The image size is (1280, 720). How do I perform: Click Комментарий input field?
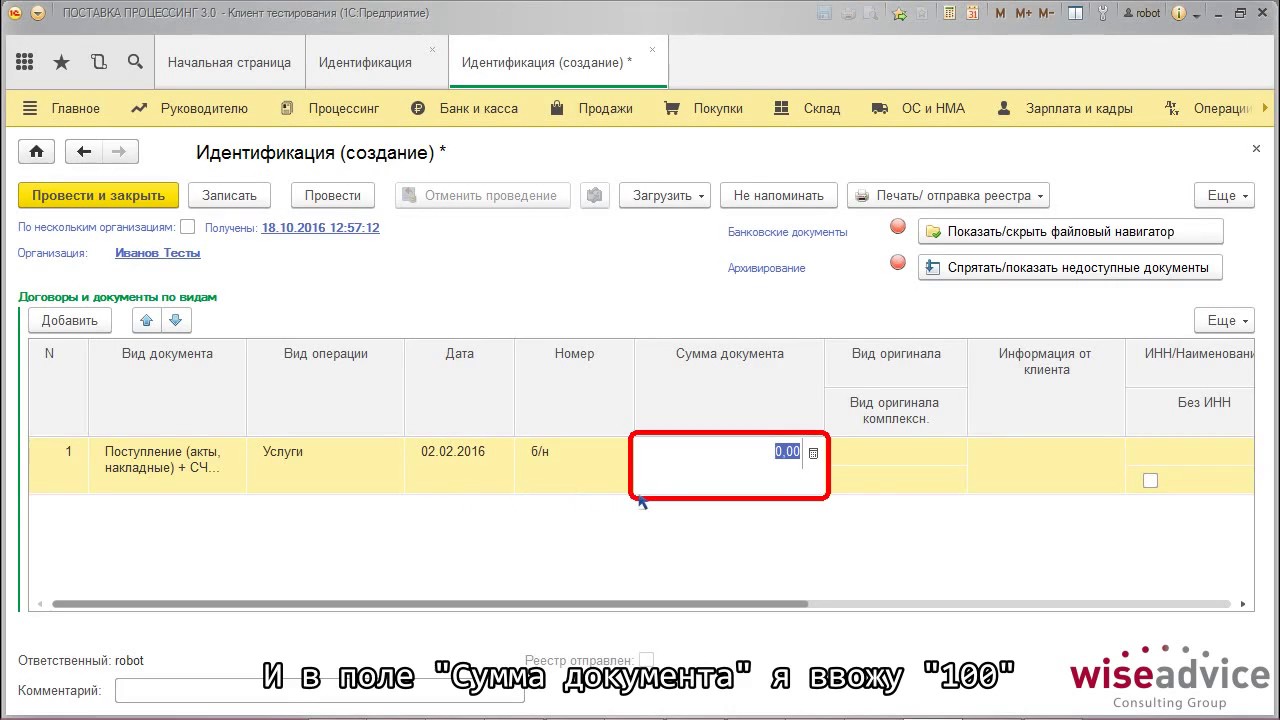click(320, 690)
